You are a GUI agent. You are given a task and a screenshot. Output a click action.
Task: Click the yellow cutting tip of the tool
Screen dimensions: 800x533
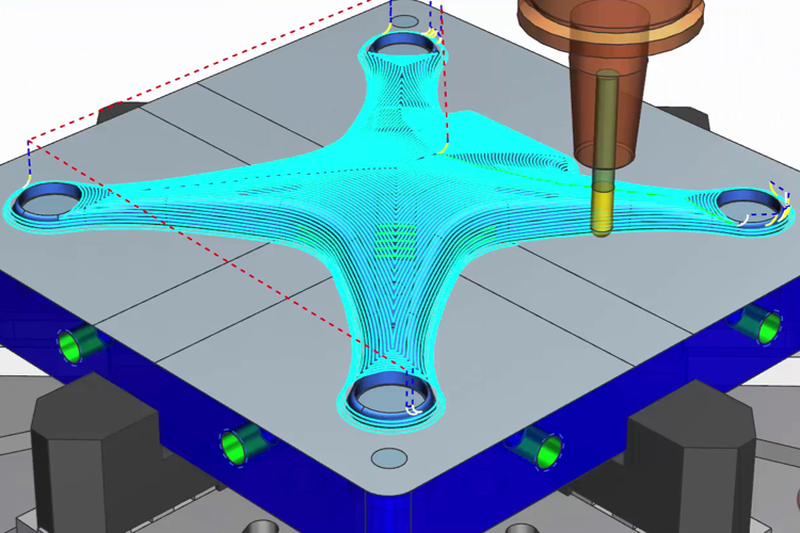pyautogui.click(x=602, y=212)
